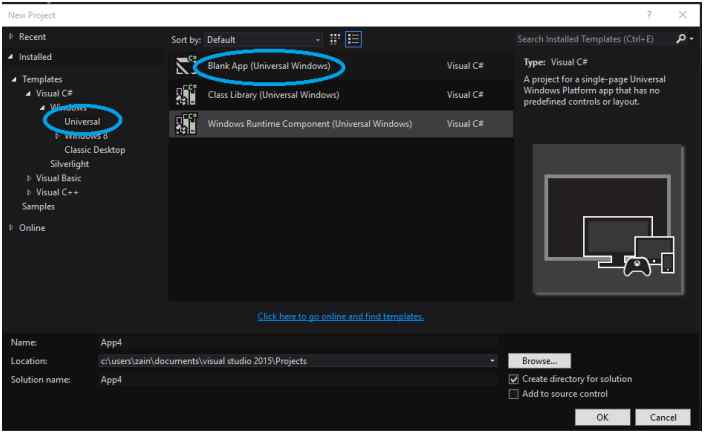
Task: Focus the Solution name field
Action: pos(297,380)
